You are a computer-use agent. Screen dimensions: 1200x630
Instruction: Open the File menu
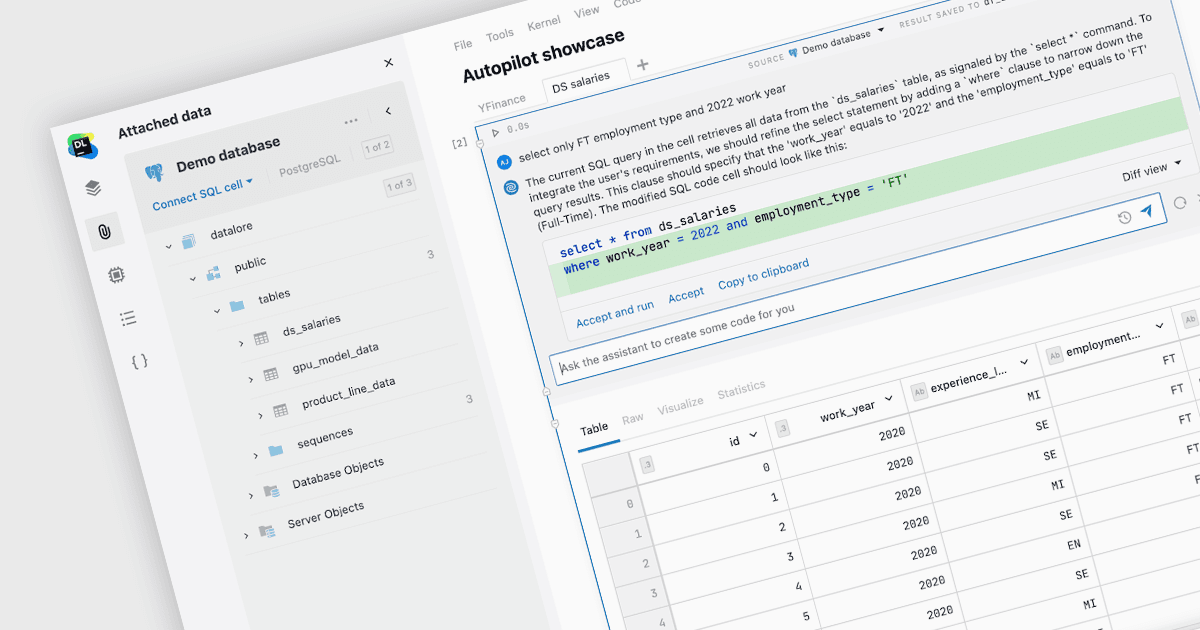[463, 45]
